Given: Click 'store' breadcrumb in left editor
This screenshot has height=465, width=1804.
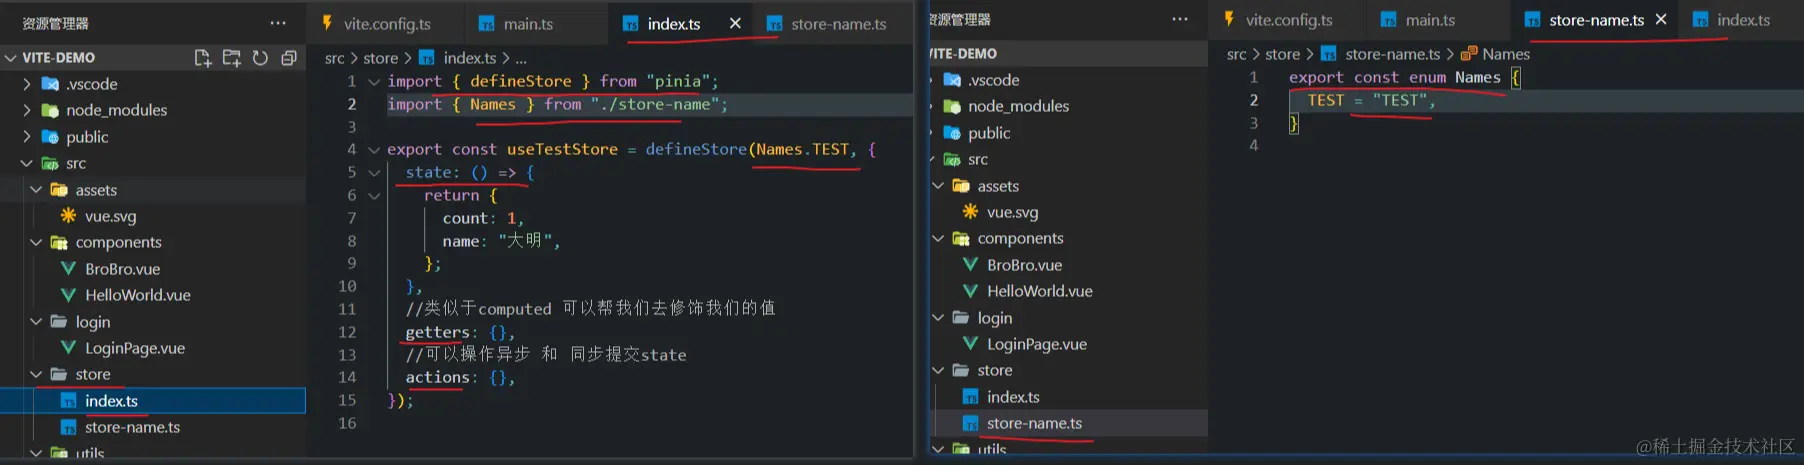Looking at the screenshot, I should coord(380,58).
